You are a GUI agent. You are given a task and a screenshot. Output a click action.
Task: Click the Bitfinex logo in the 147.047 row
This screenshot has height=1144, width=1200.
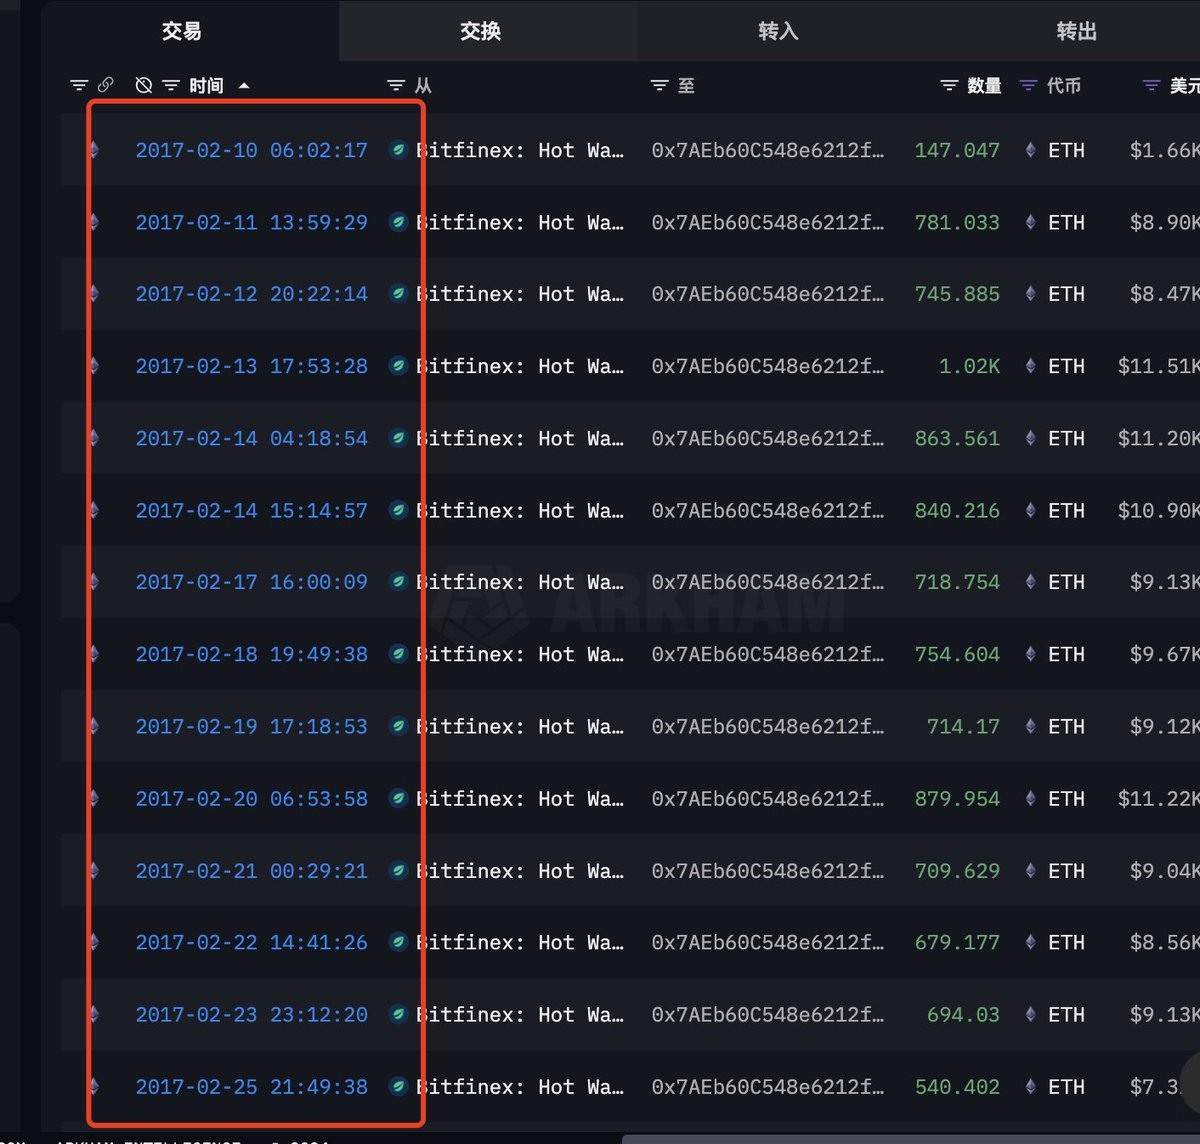398,150
